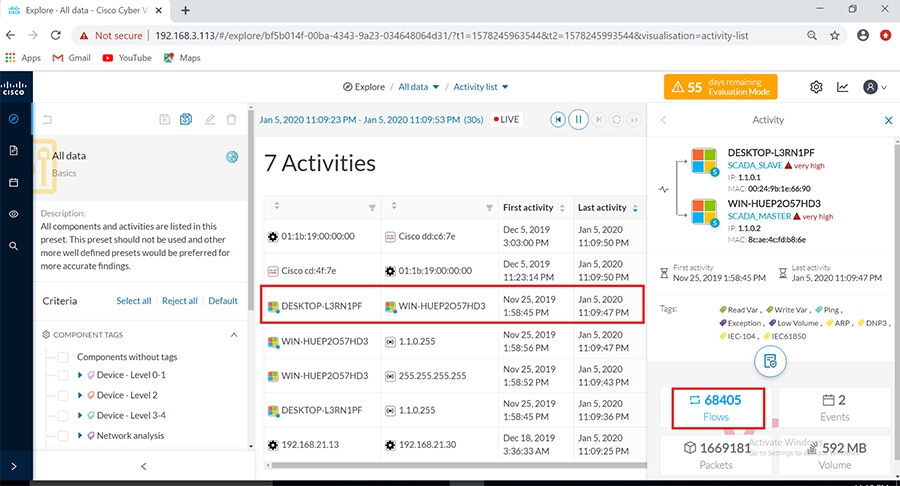Click the SCADA_MASTER tag link

point(759,216)
